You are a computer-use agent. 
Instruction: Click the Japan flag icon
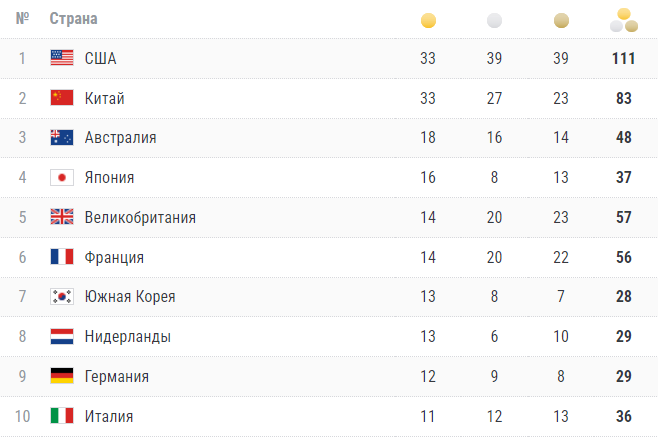(62, 178)
